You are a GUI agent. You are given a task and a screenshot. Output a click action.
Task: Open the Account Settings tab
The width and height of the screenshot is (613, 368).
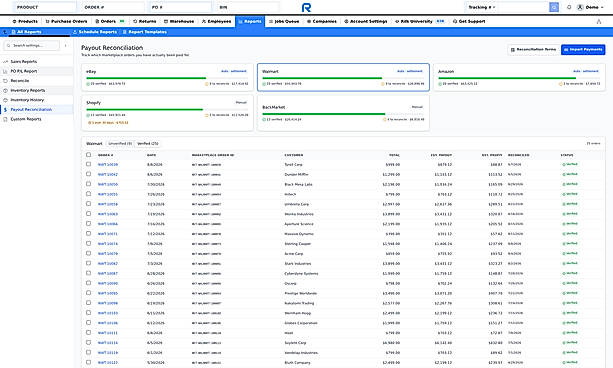click(366, 22)
